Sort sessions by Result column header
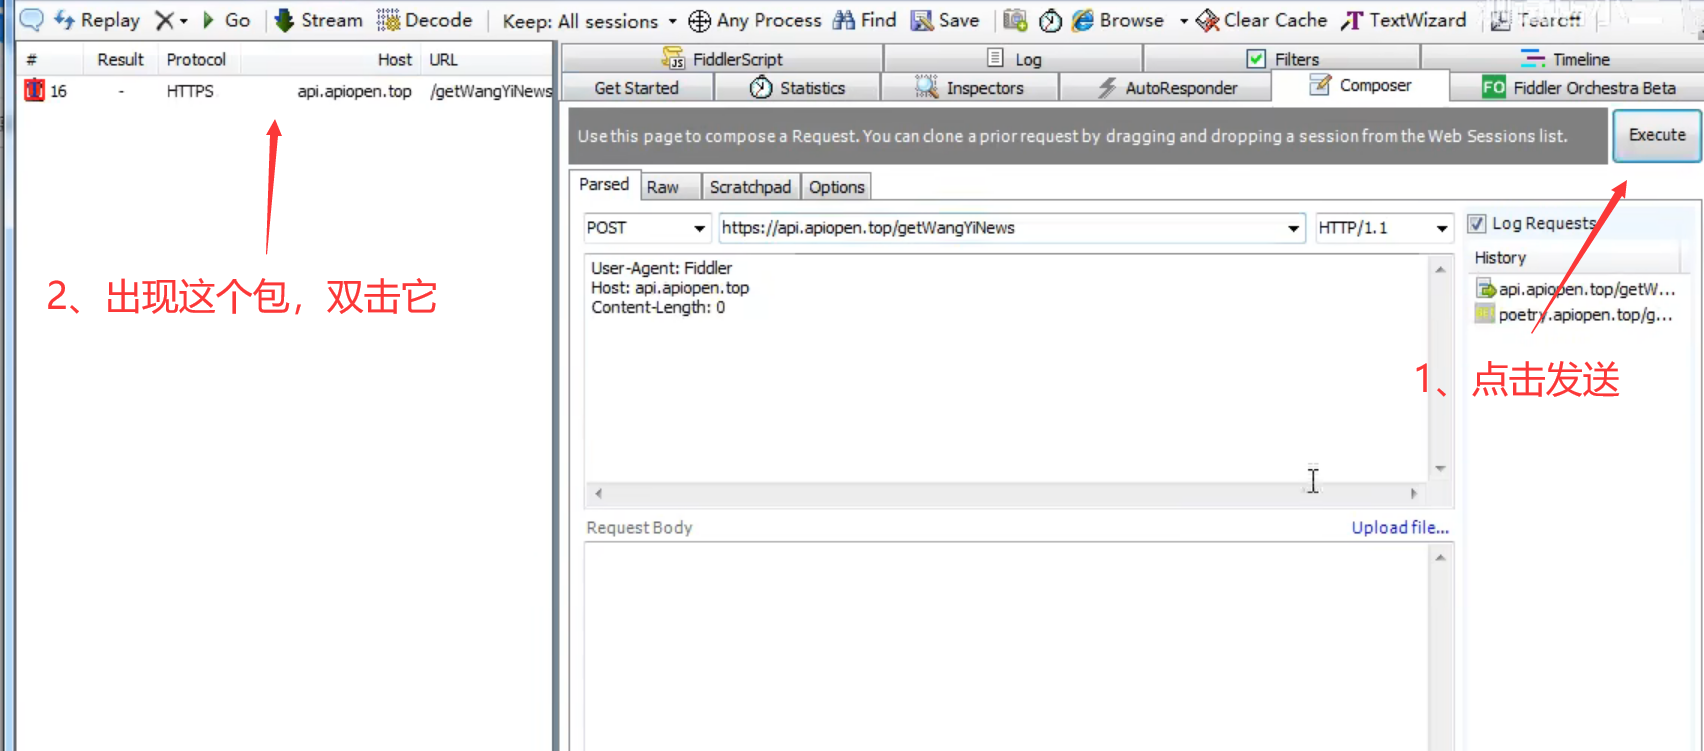 [x=120, y=60]
